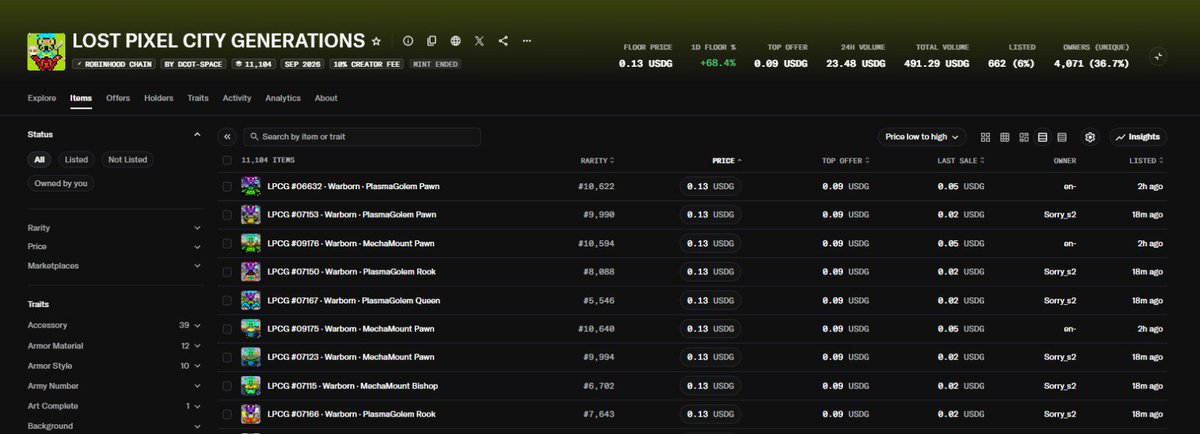The height and width of the screenshot is (434, 1200).
Task: Click the Insights button
Action: click(1138, 137)
